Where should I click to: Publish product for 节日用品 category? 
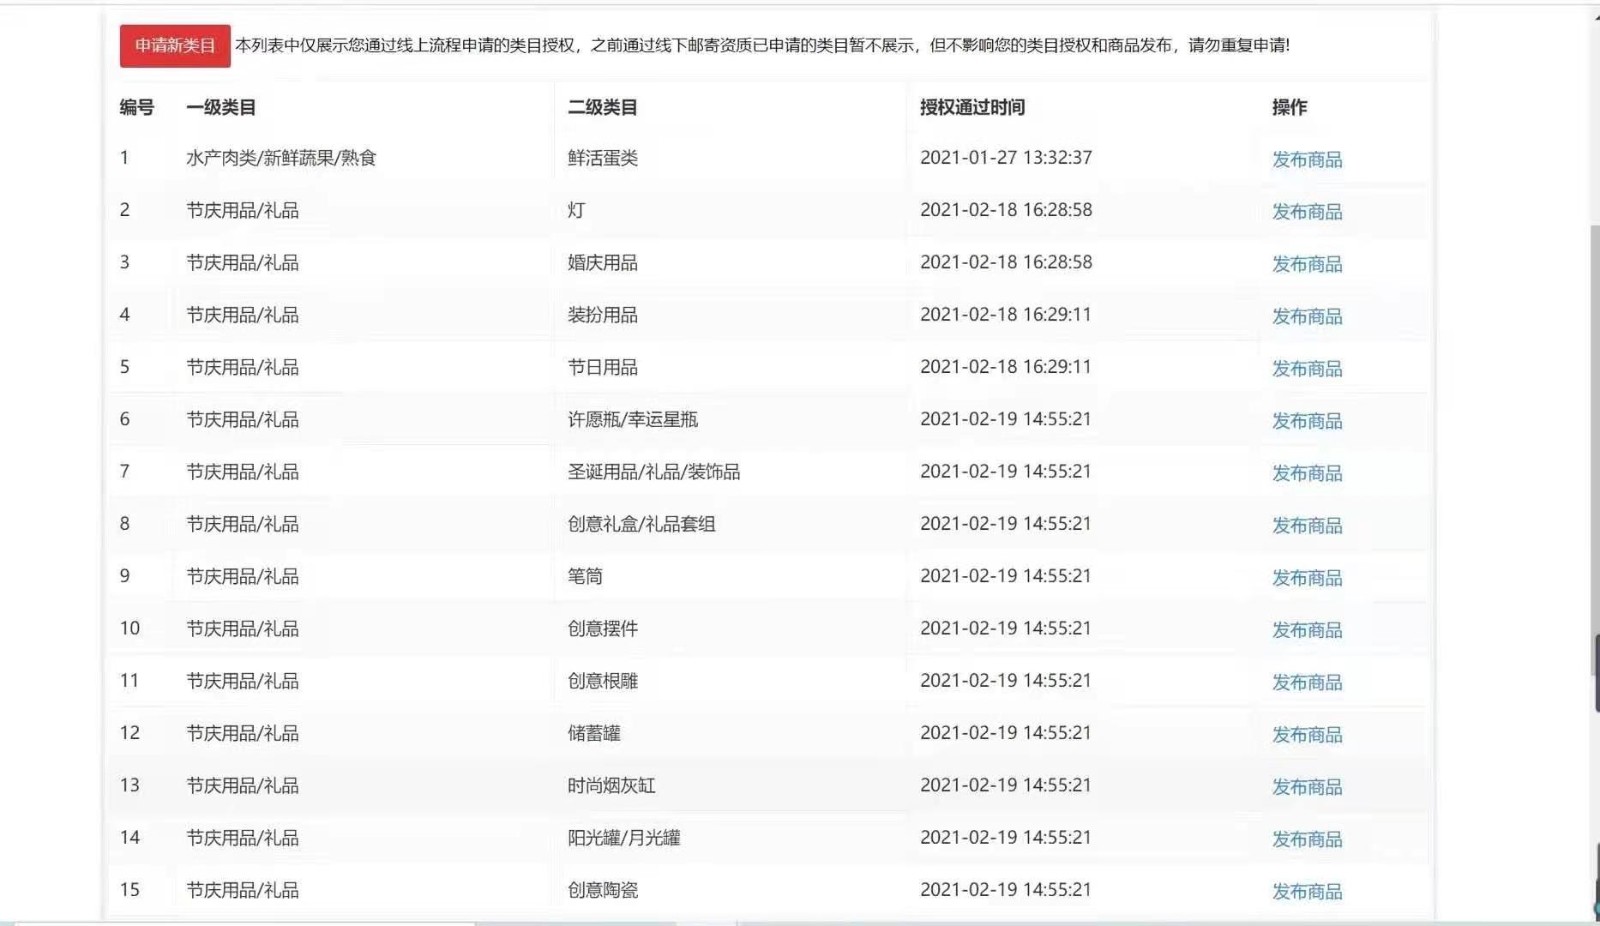coord(1306,369)
